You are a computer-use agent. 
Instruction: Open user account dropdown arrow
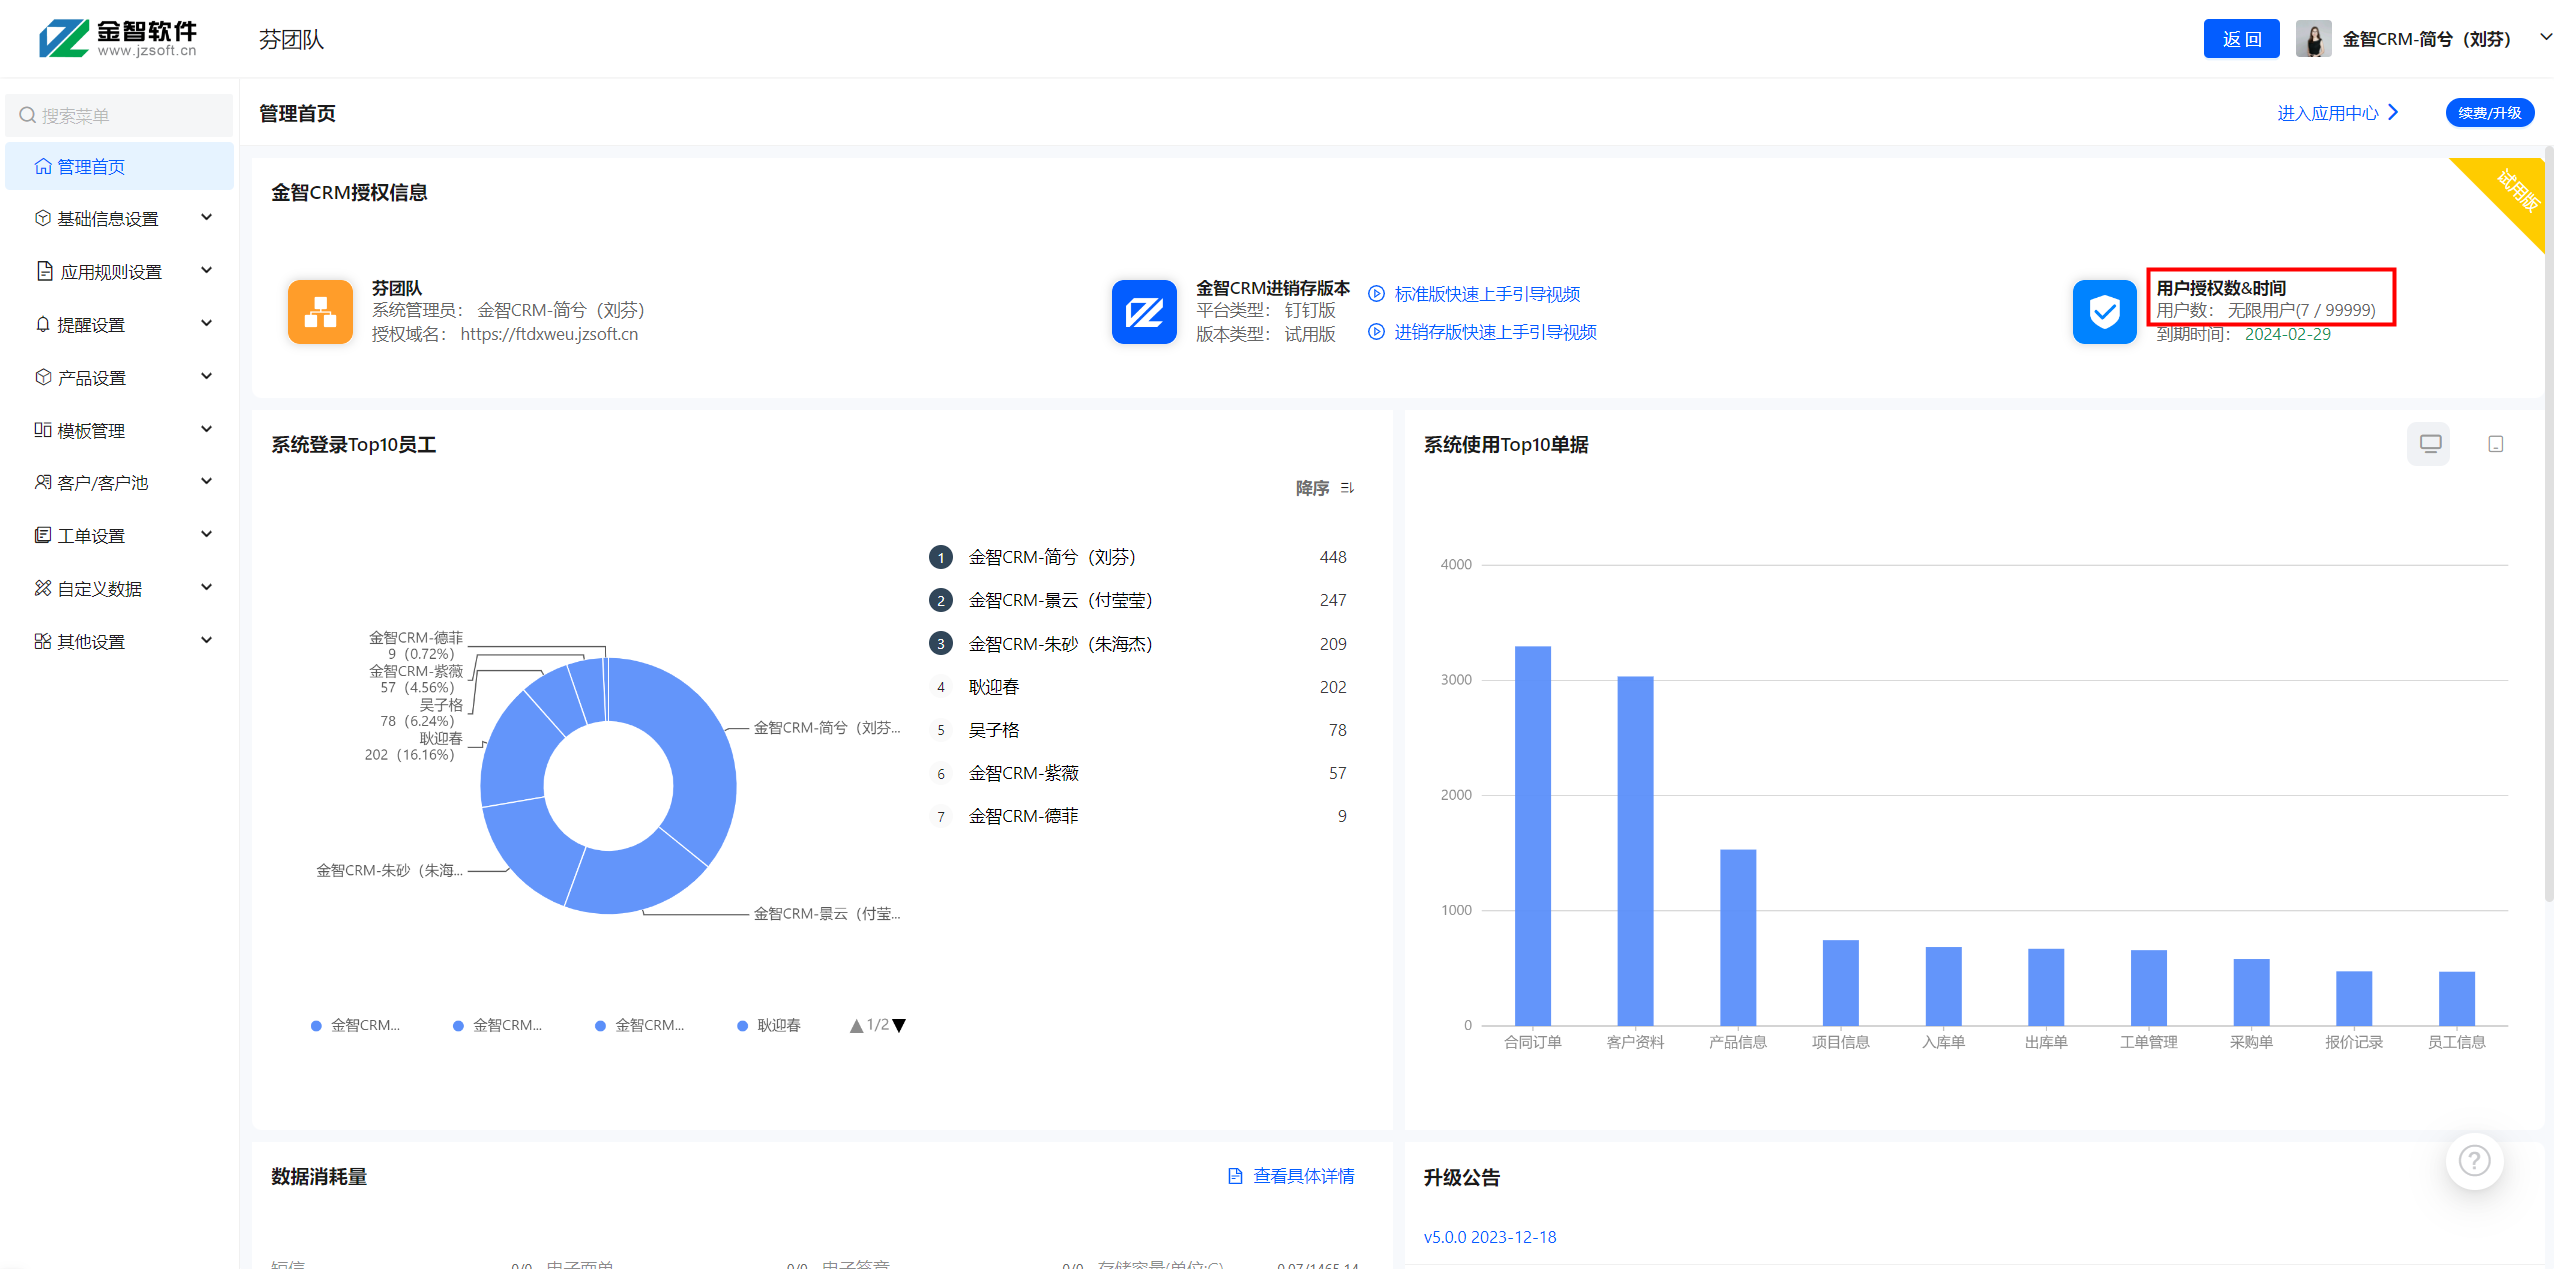2545,37
